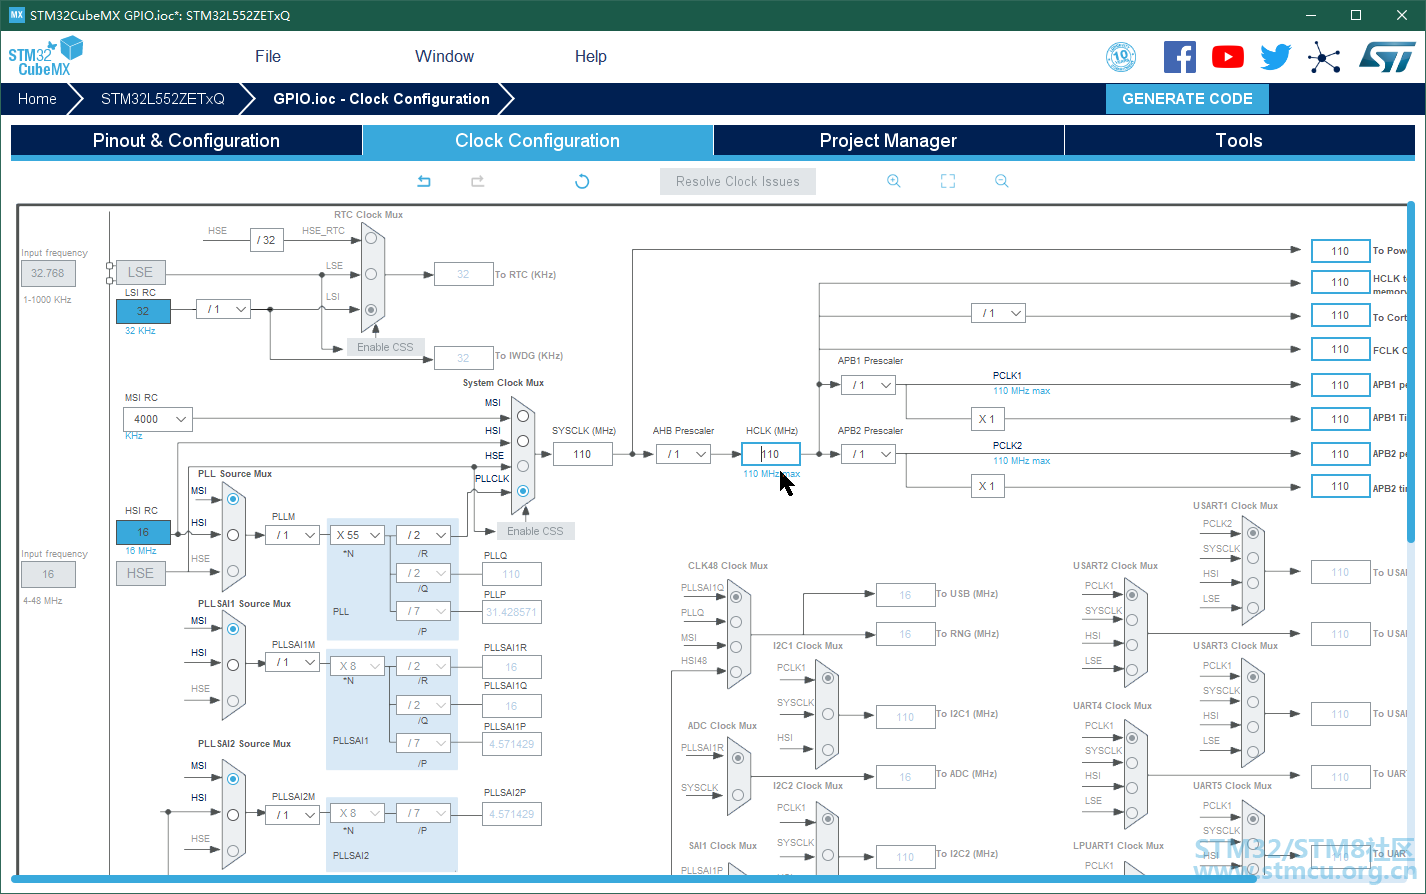Screen dimensions: 1426x894
Task: Click the Clock Configuration tab
Action: (x=537, y=140)
